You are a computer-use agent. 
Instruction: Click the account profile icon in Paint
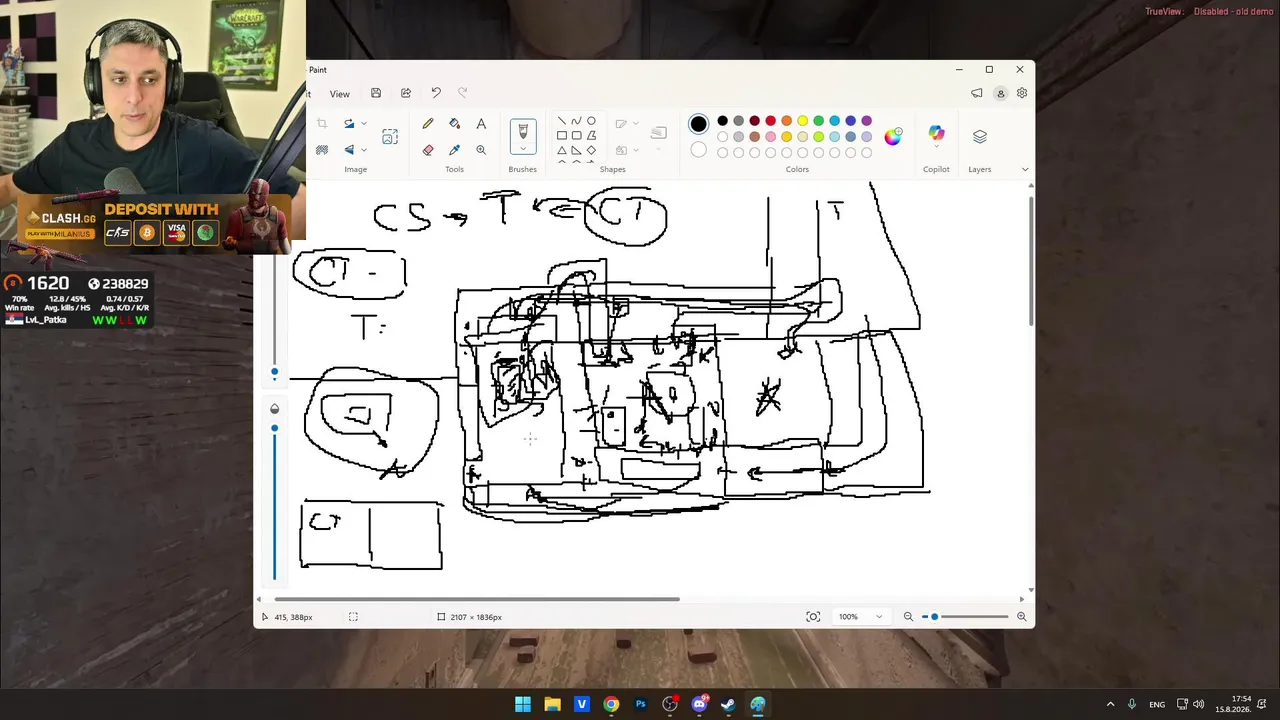tap(1000, 93)
